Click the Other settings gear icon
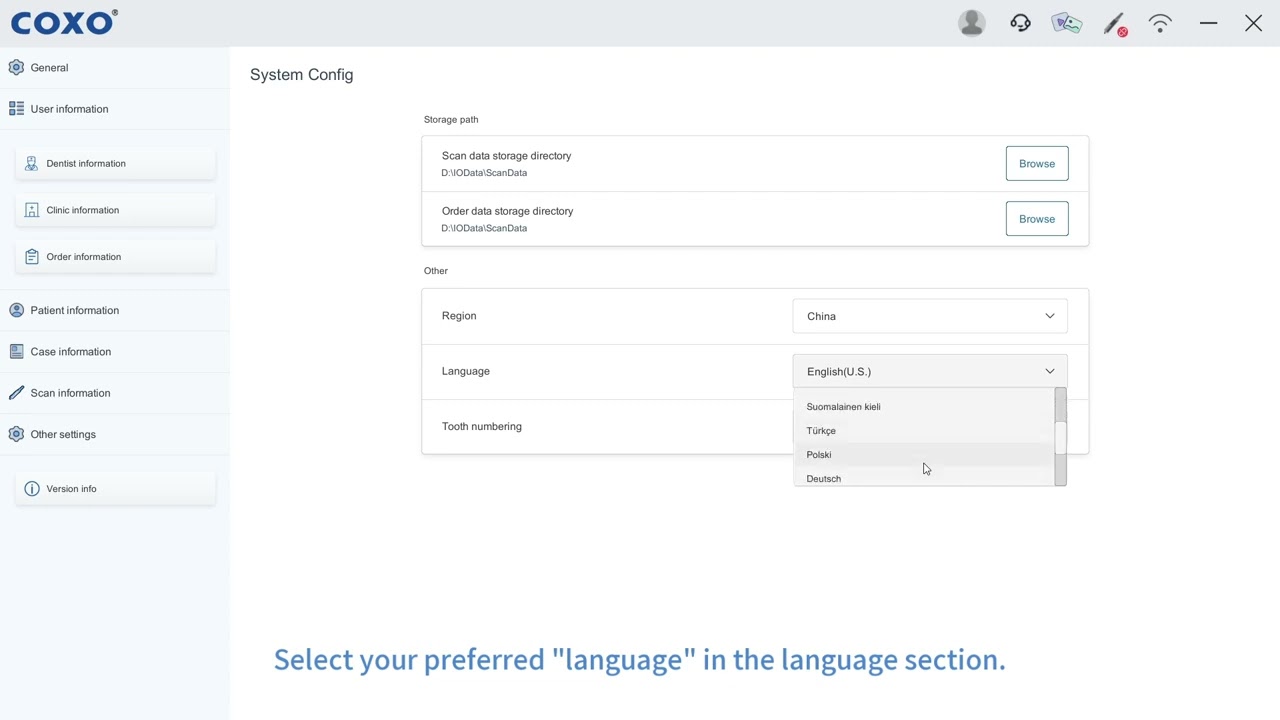Screen dimensions: 1280x720 click(x=16, y=434)
